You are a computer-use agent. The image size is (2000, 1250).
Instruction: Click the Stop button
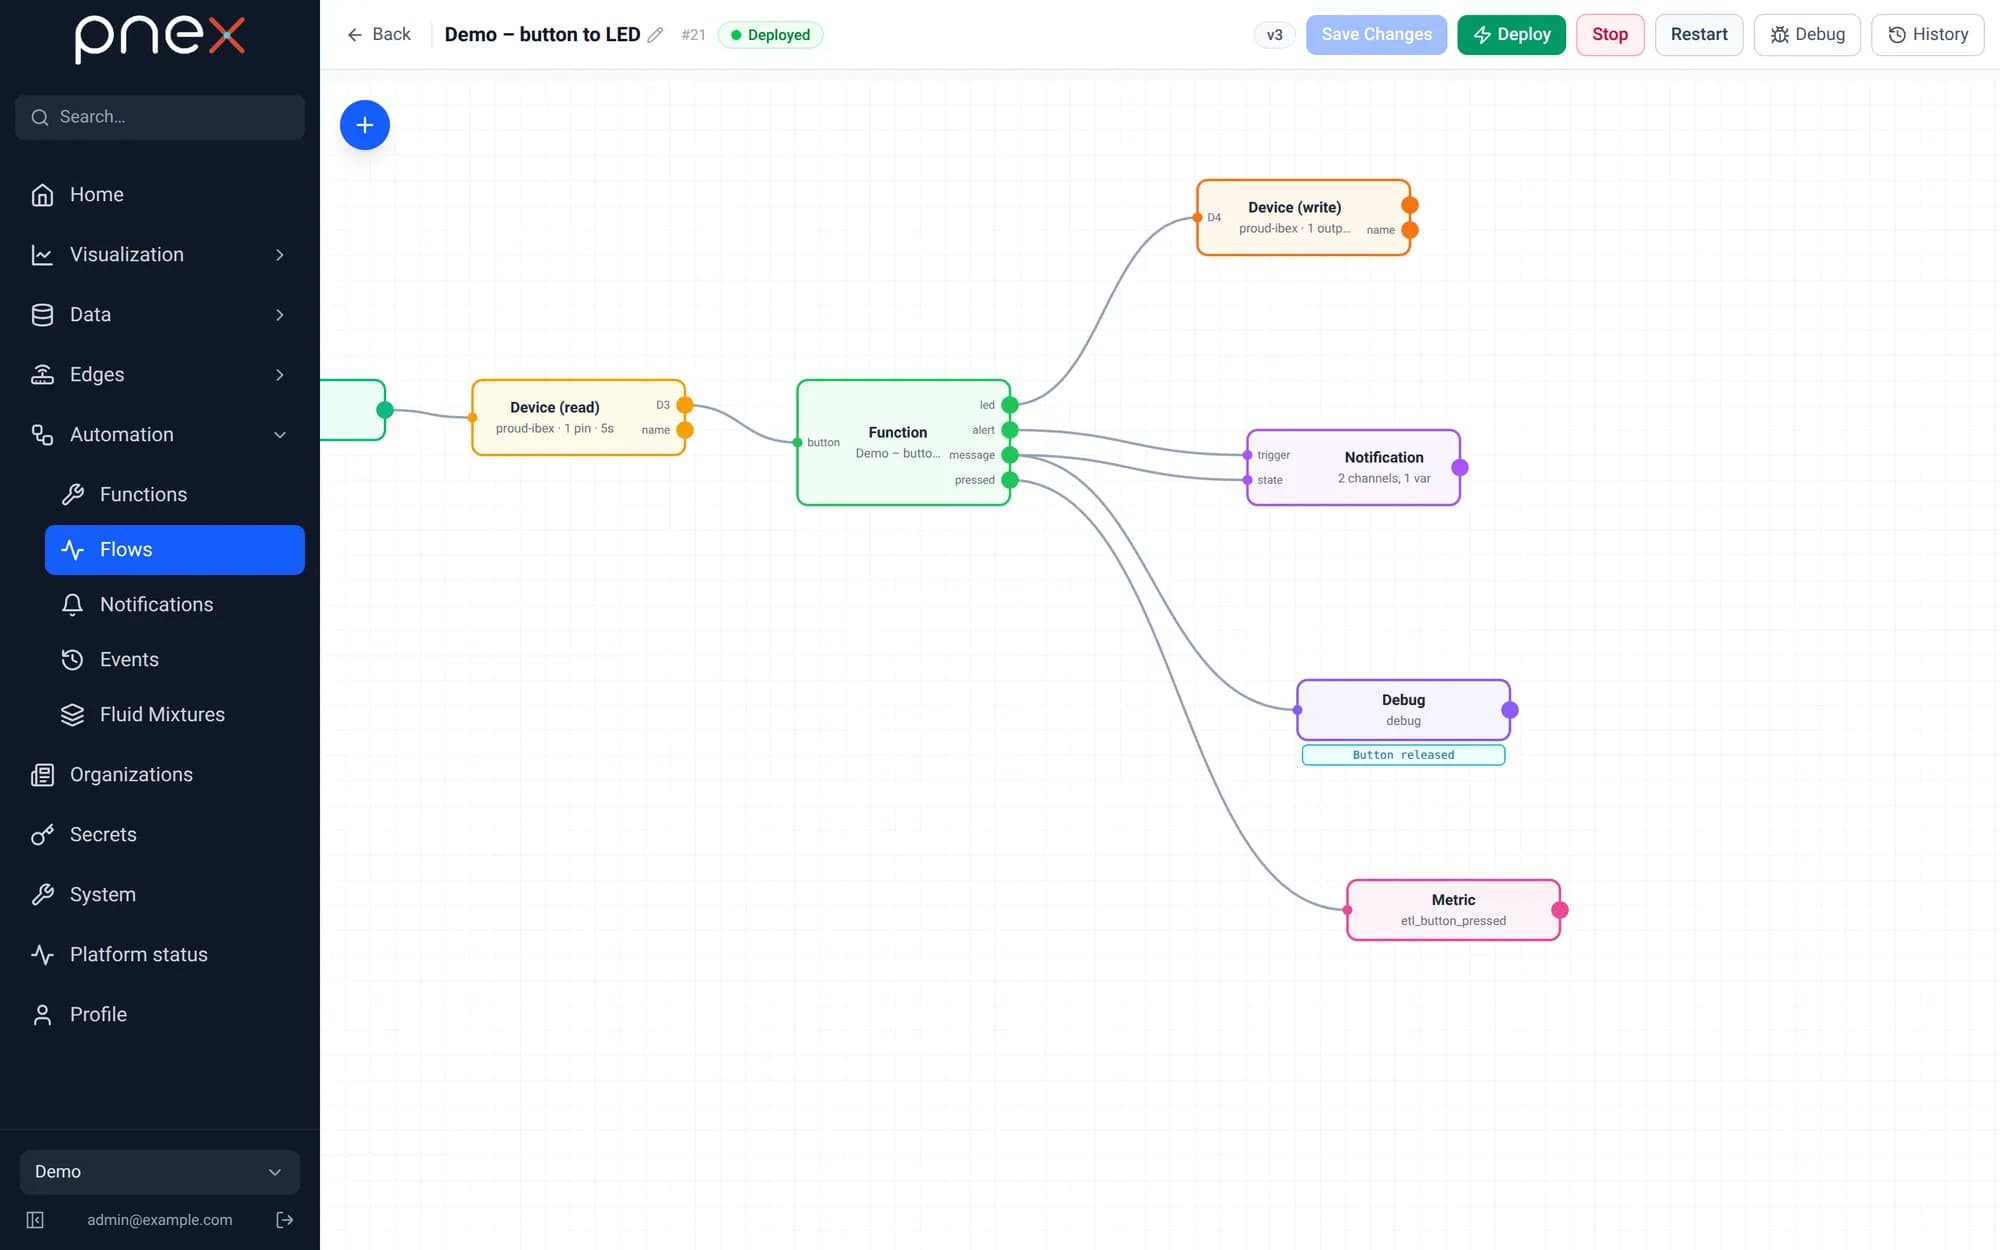(x=1610, y=35)
